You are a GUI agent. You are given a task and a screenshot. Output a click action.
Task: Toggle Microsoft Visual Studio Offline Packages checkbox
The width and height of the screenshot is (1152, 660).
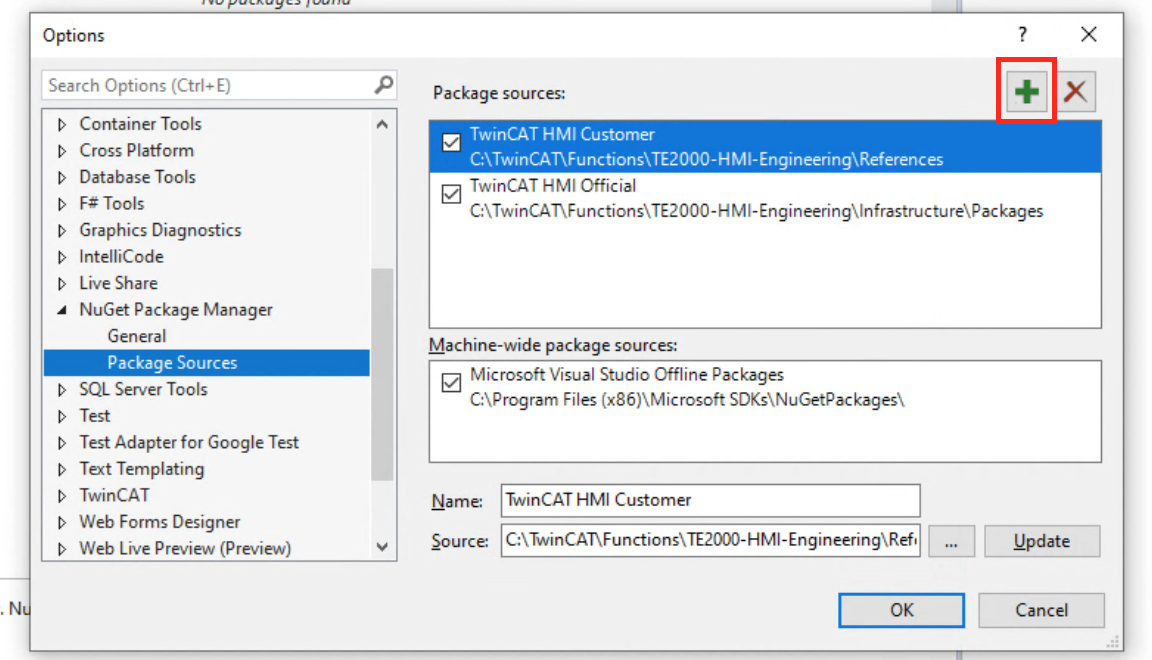(451, 382)
